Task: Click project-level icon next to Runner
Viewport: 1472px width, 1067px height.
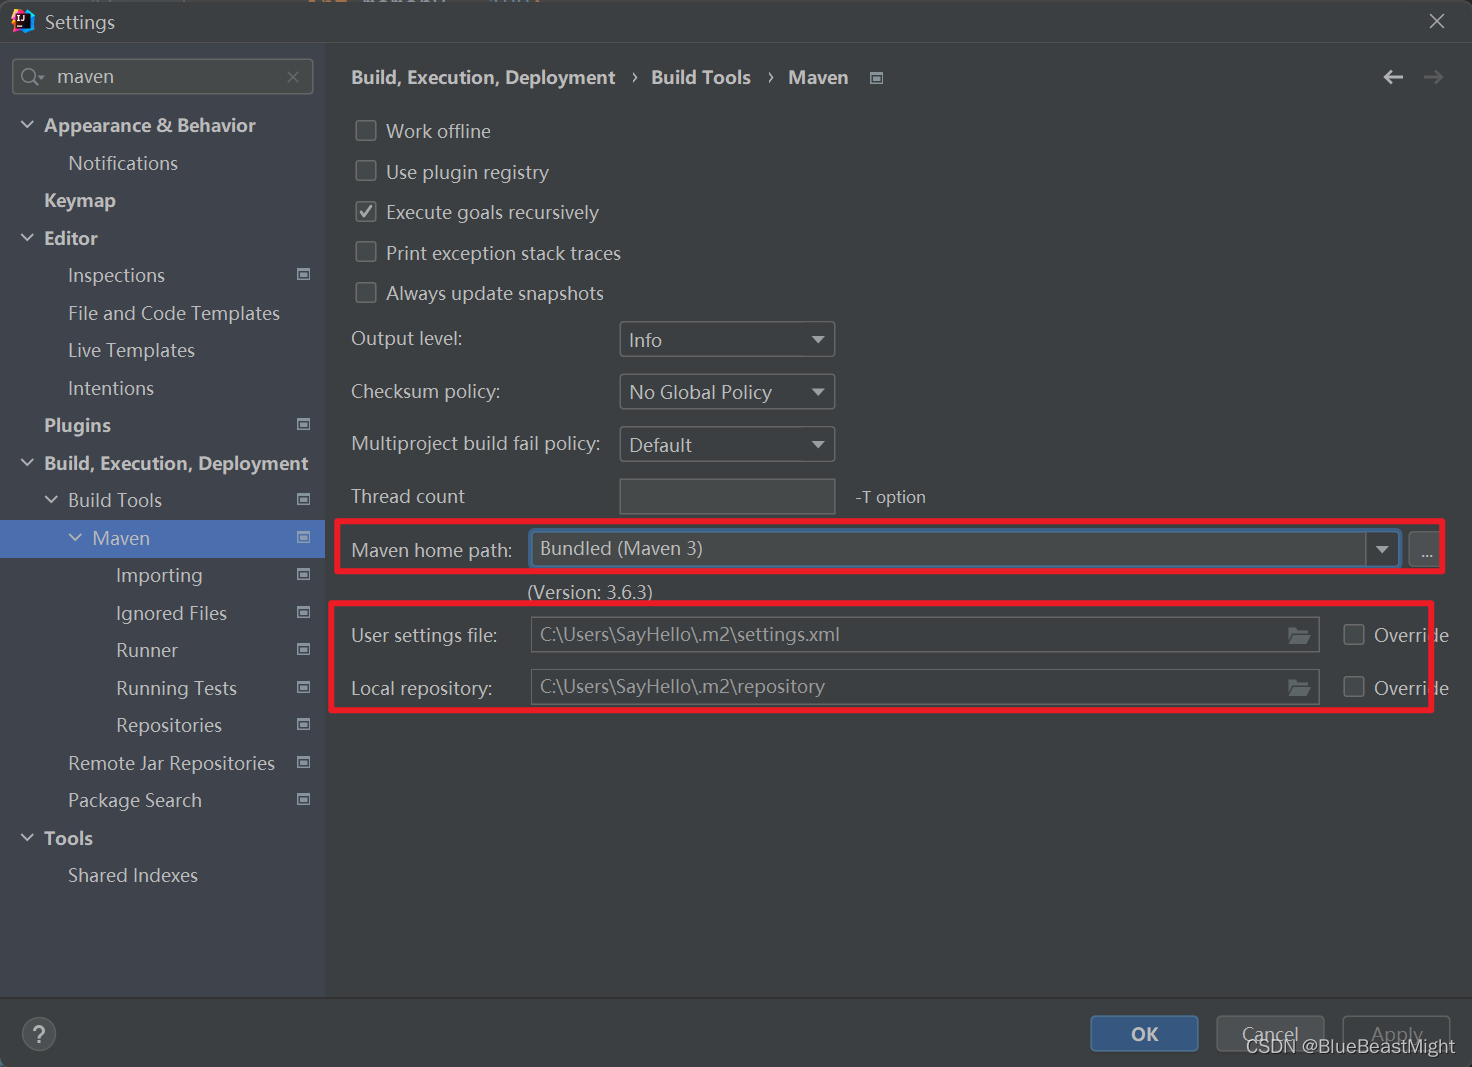Action: pyautogui.click(x=304, y=649)
